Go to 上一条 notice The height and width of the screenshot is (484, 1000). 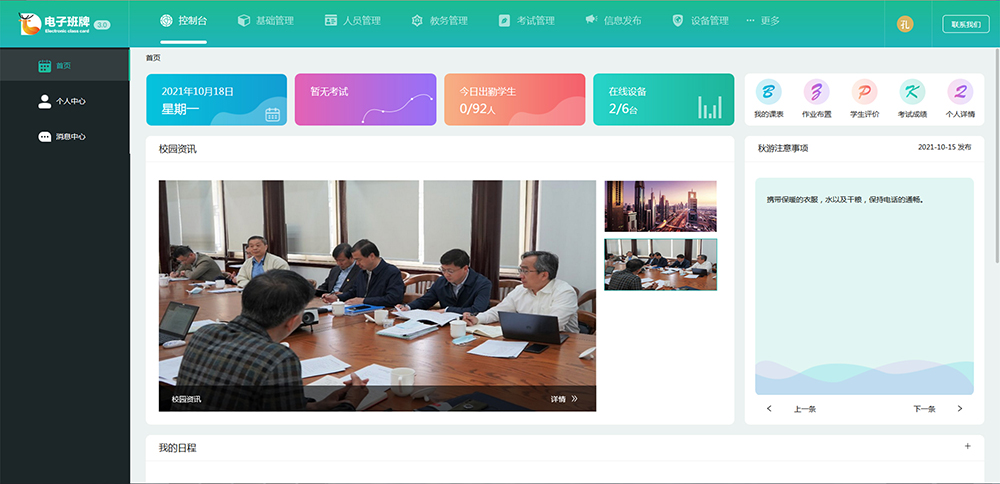click(805, 409)
